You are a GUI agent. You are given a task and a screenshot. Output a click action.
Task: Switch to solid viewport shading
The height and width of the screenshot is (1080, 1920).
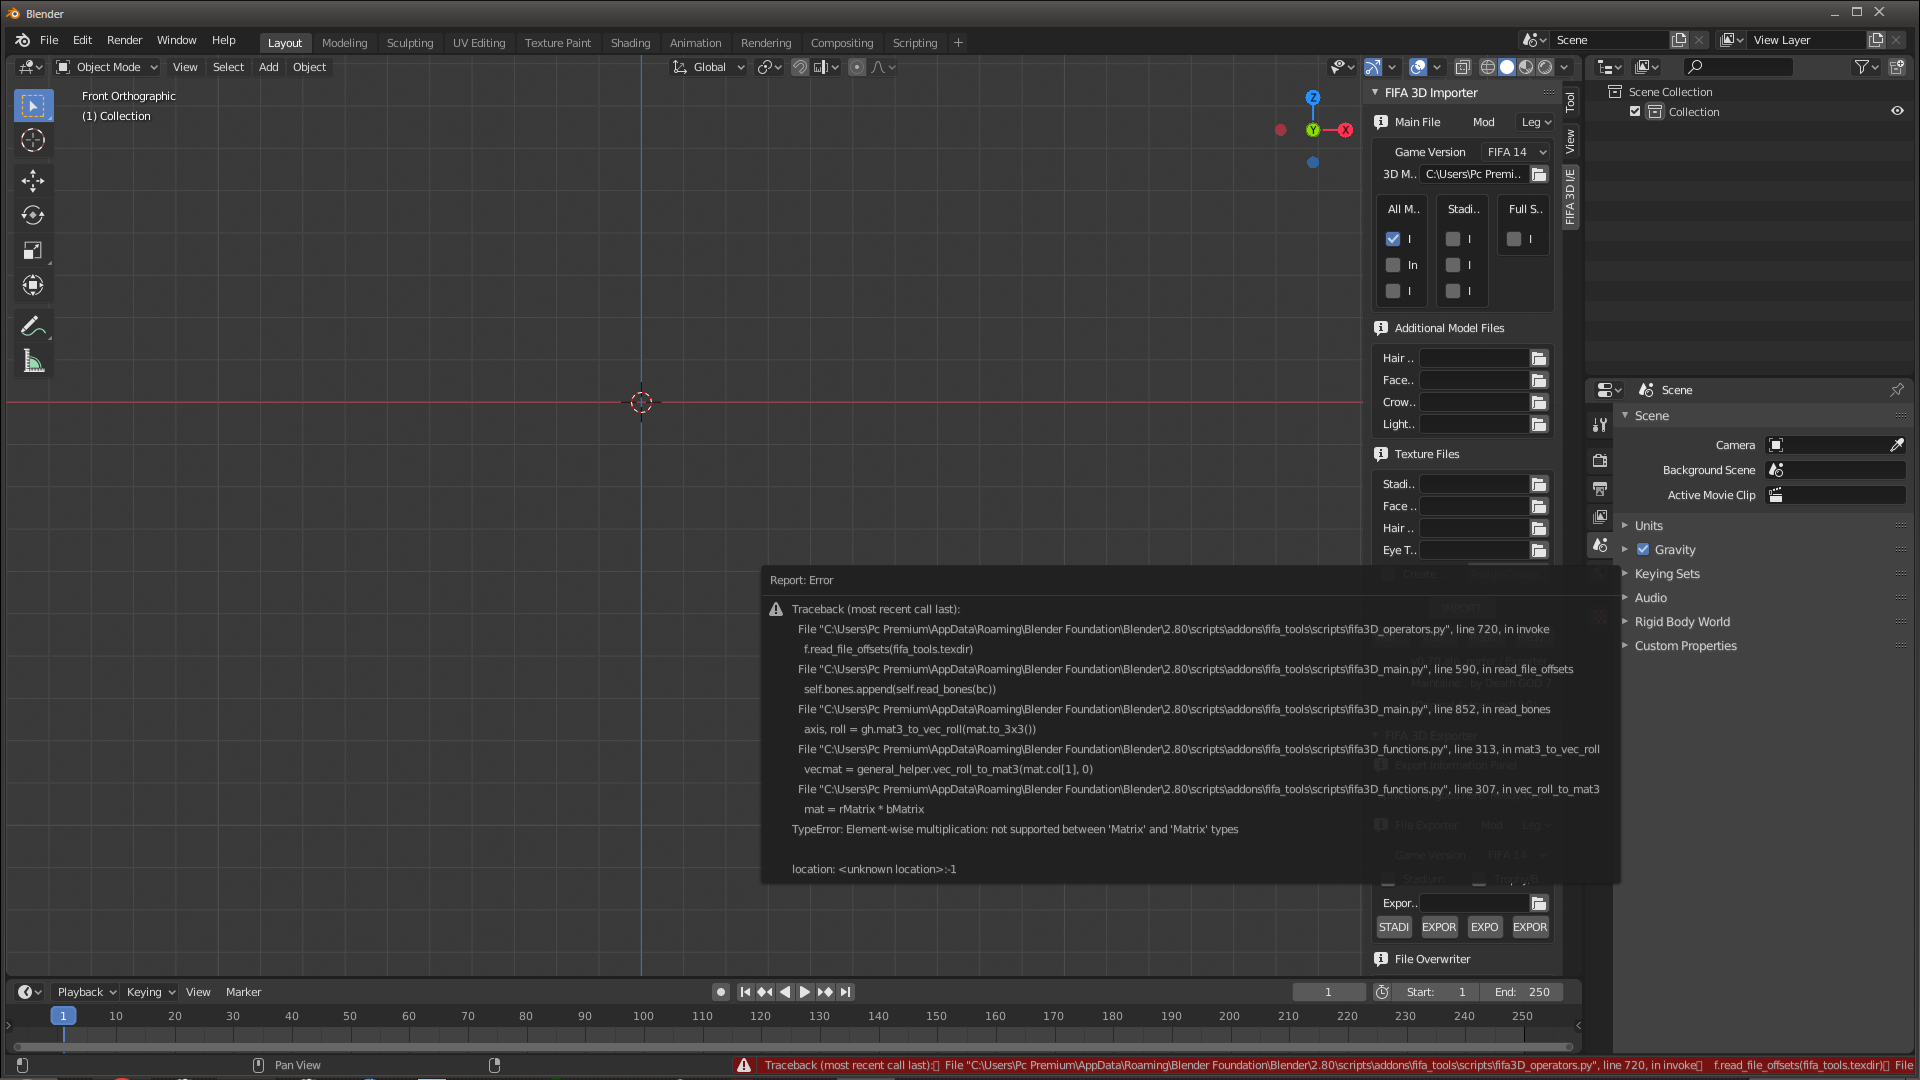(x=1507, y=67)
